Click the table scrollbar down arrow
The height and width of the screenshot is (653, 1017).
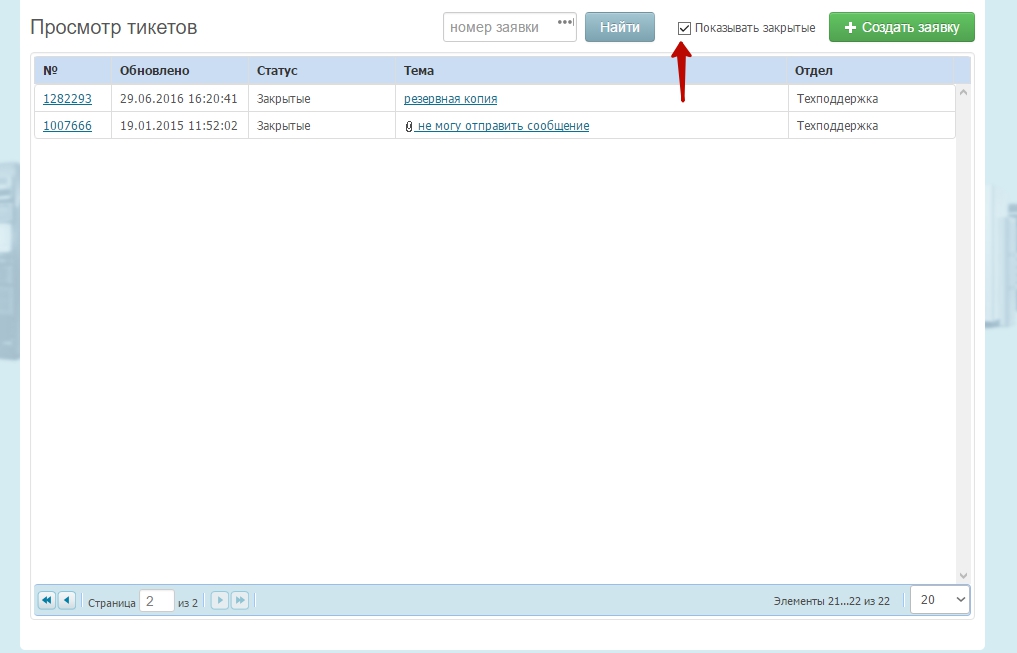[x=963, y=576]
